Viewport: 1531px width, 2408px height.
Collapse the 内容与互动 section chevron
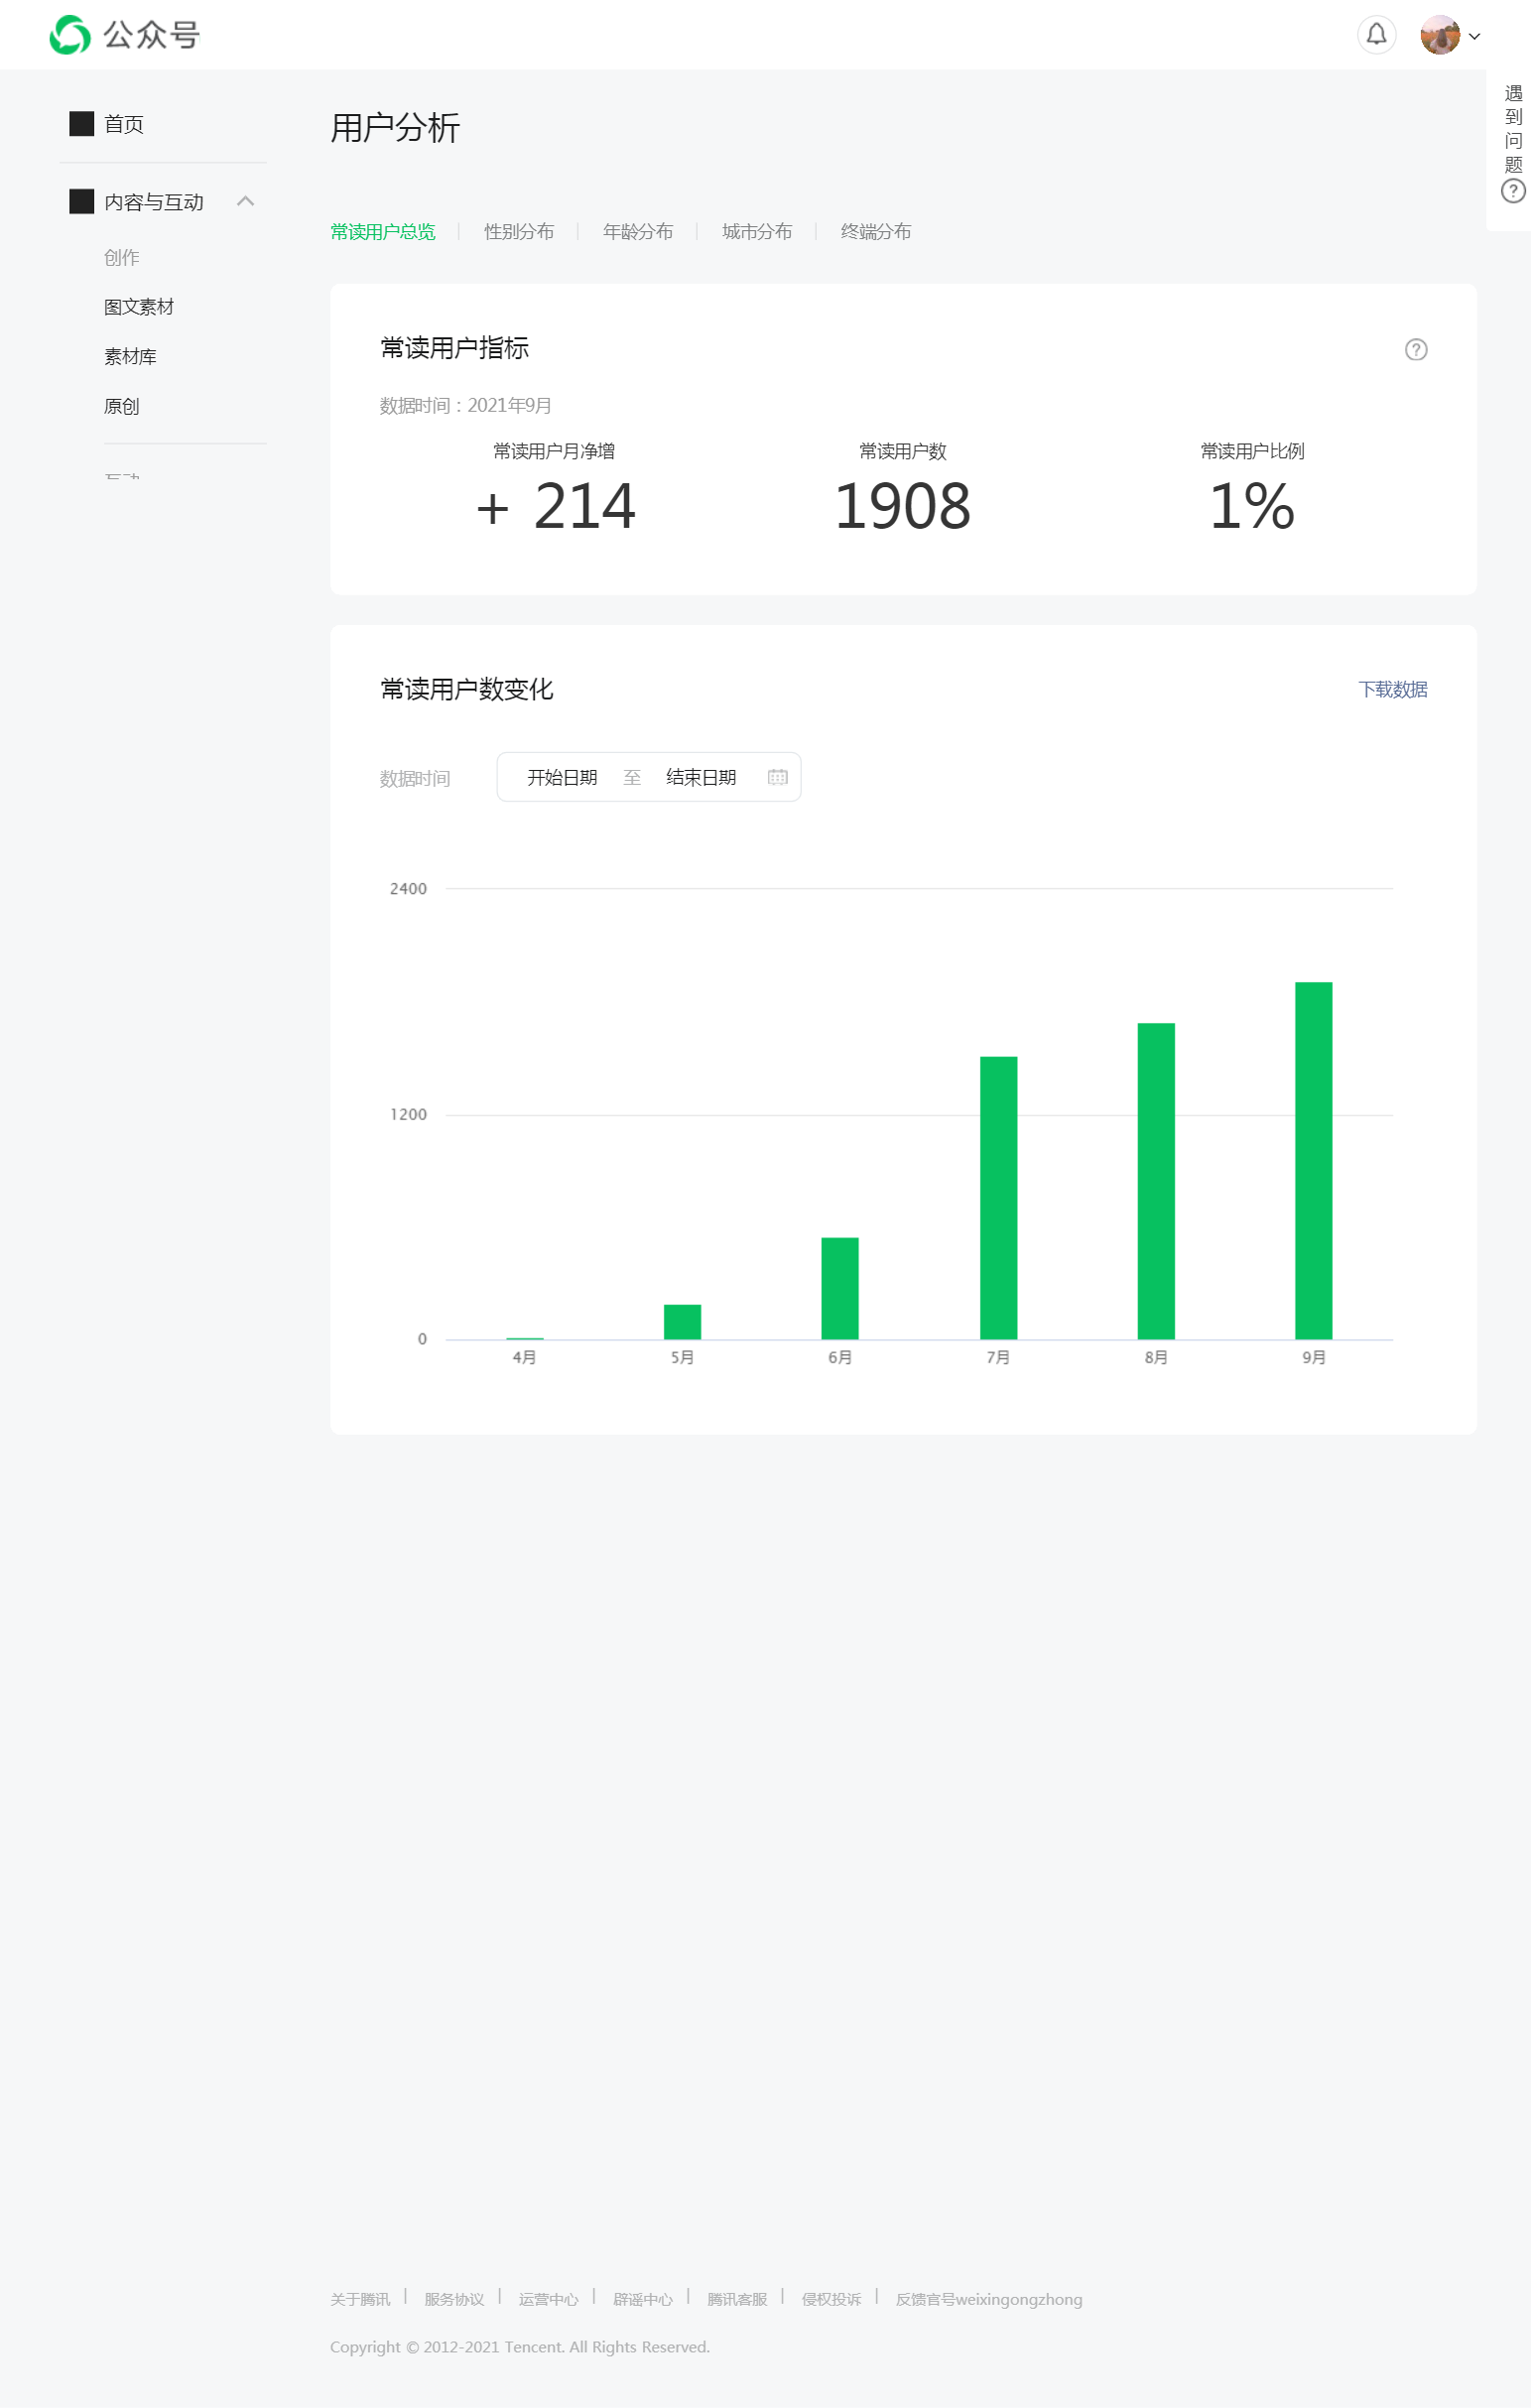[245, 201]
